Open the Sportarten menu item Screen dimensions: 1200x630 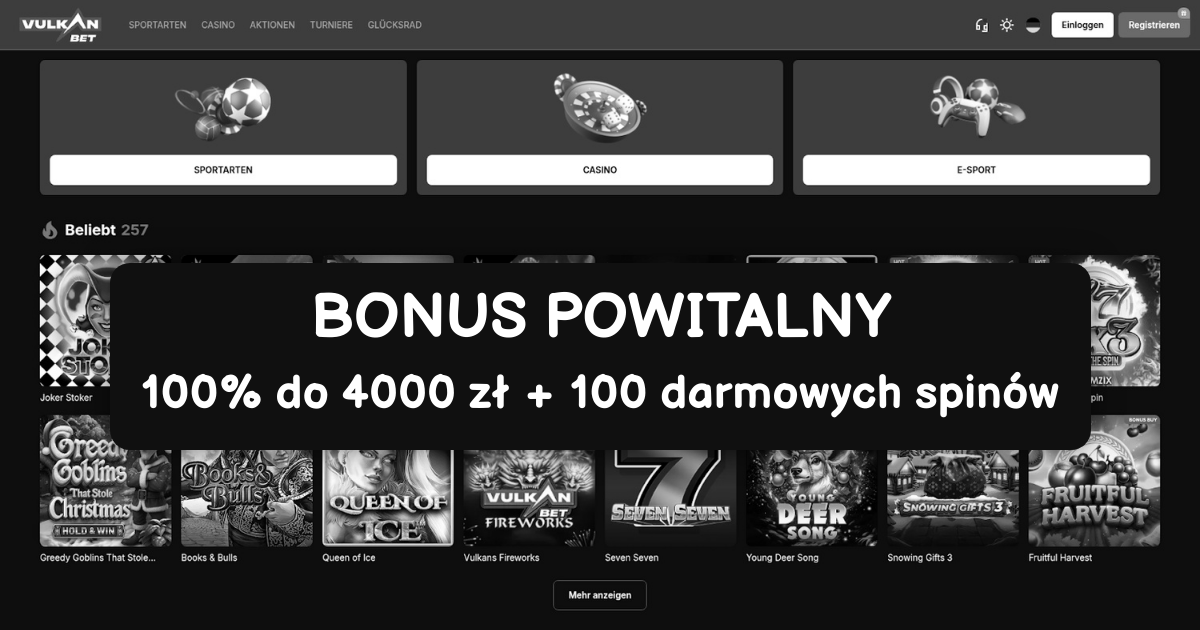pos(157,25)
